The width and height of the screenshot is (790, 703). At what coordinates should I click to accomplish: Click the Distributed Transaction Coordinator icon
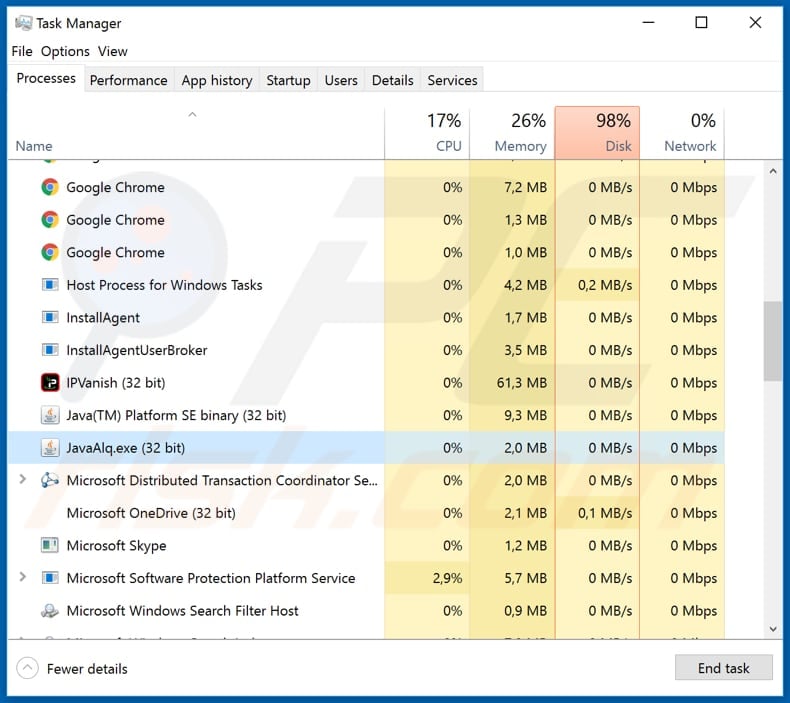tap(50, 480)
